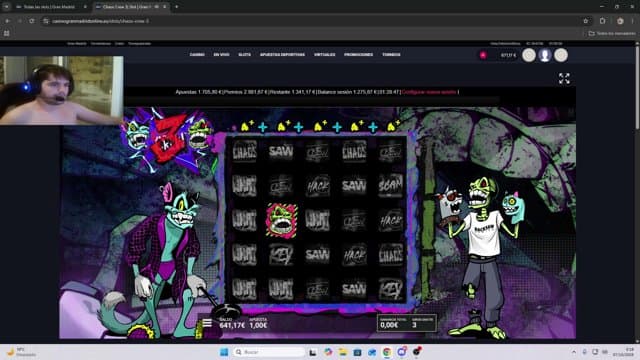Image resolution: width=640 pixels, height=360 pixels.
Task: Open the VIRTUALES navigation item
Action: (x=324, y=55)
